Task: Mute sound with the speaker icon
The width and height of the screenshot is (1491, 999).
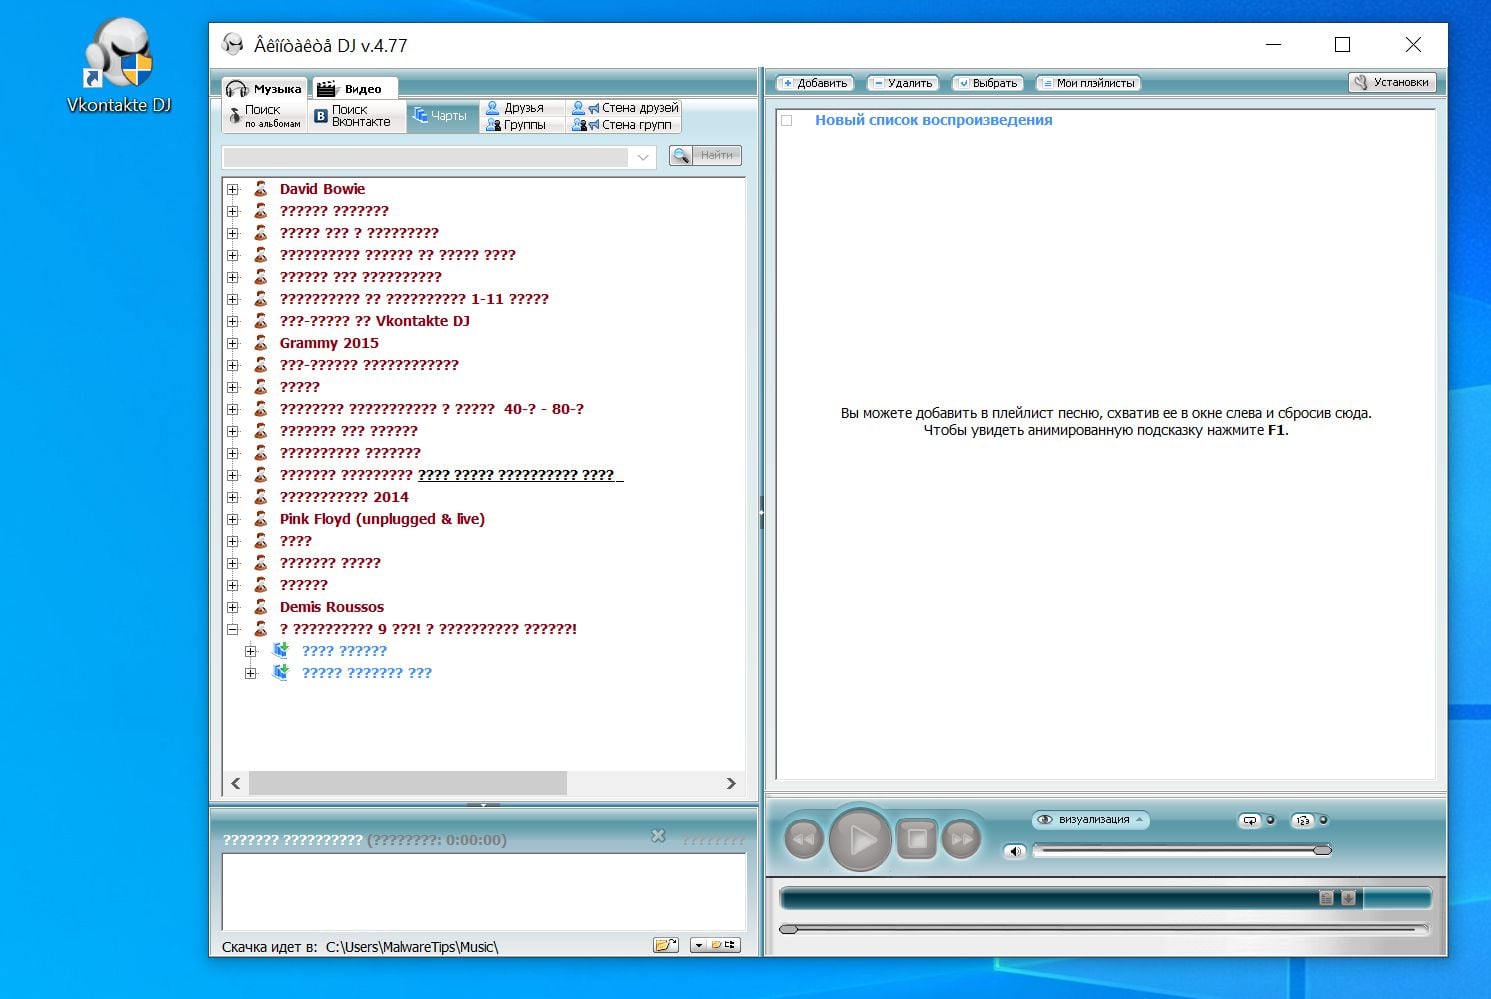Action: 1015,852
